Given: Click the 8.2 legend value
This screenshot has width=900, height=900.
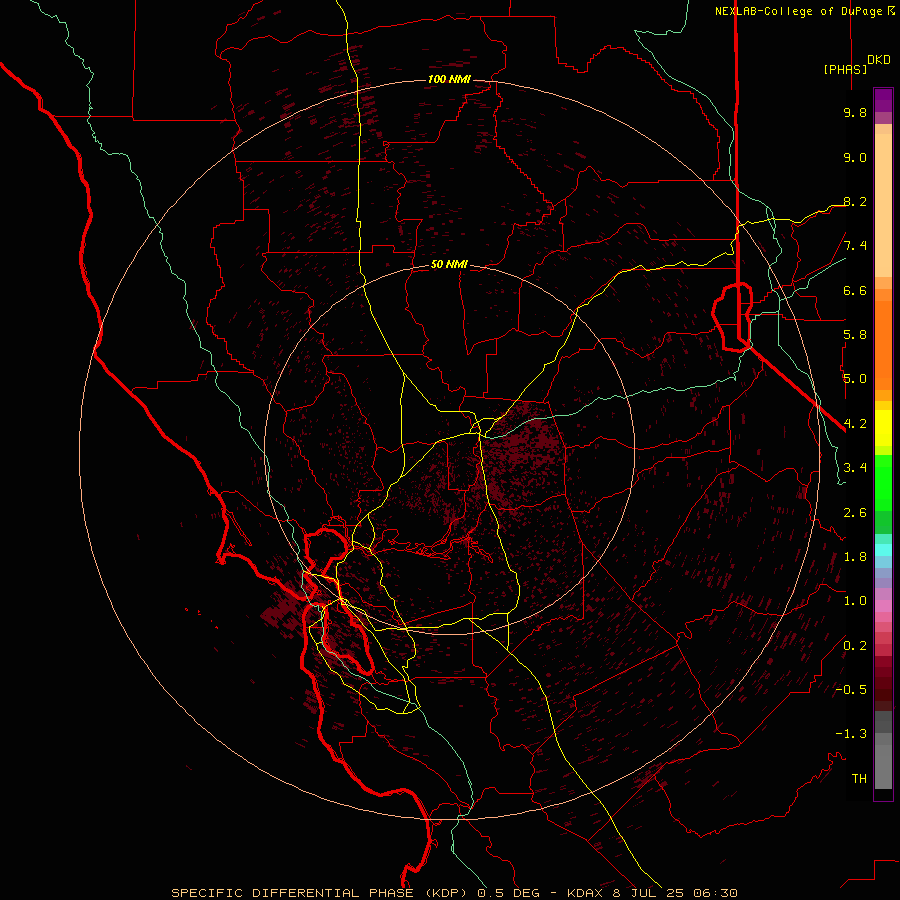Looking at the screenshot, I should (x=855, y=201).
